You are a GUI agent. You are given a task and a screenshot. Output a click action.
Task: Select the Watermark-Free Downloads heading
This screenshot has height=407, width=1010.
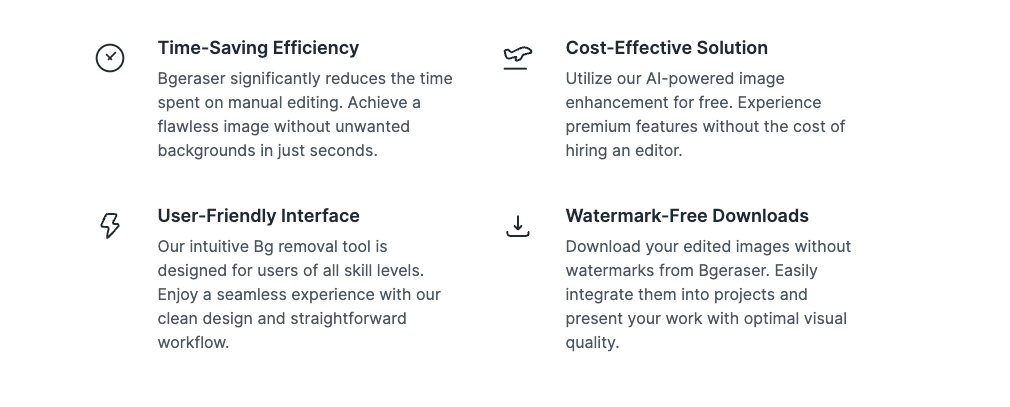tap(687, 216)
